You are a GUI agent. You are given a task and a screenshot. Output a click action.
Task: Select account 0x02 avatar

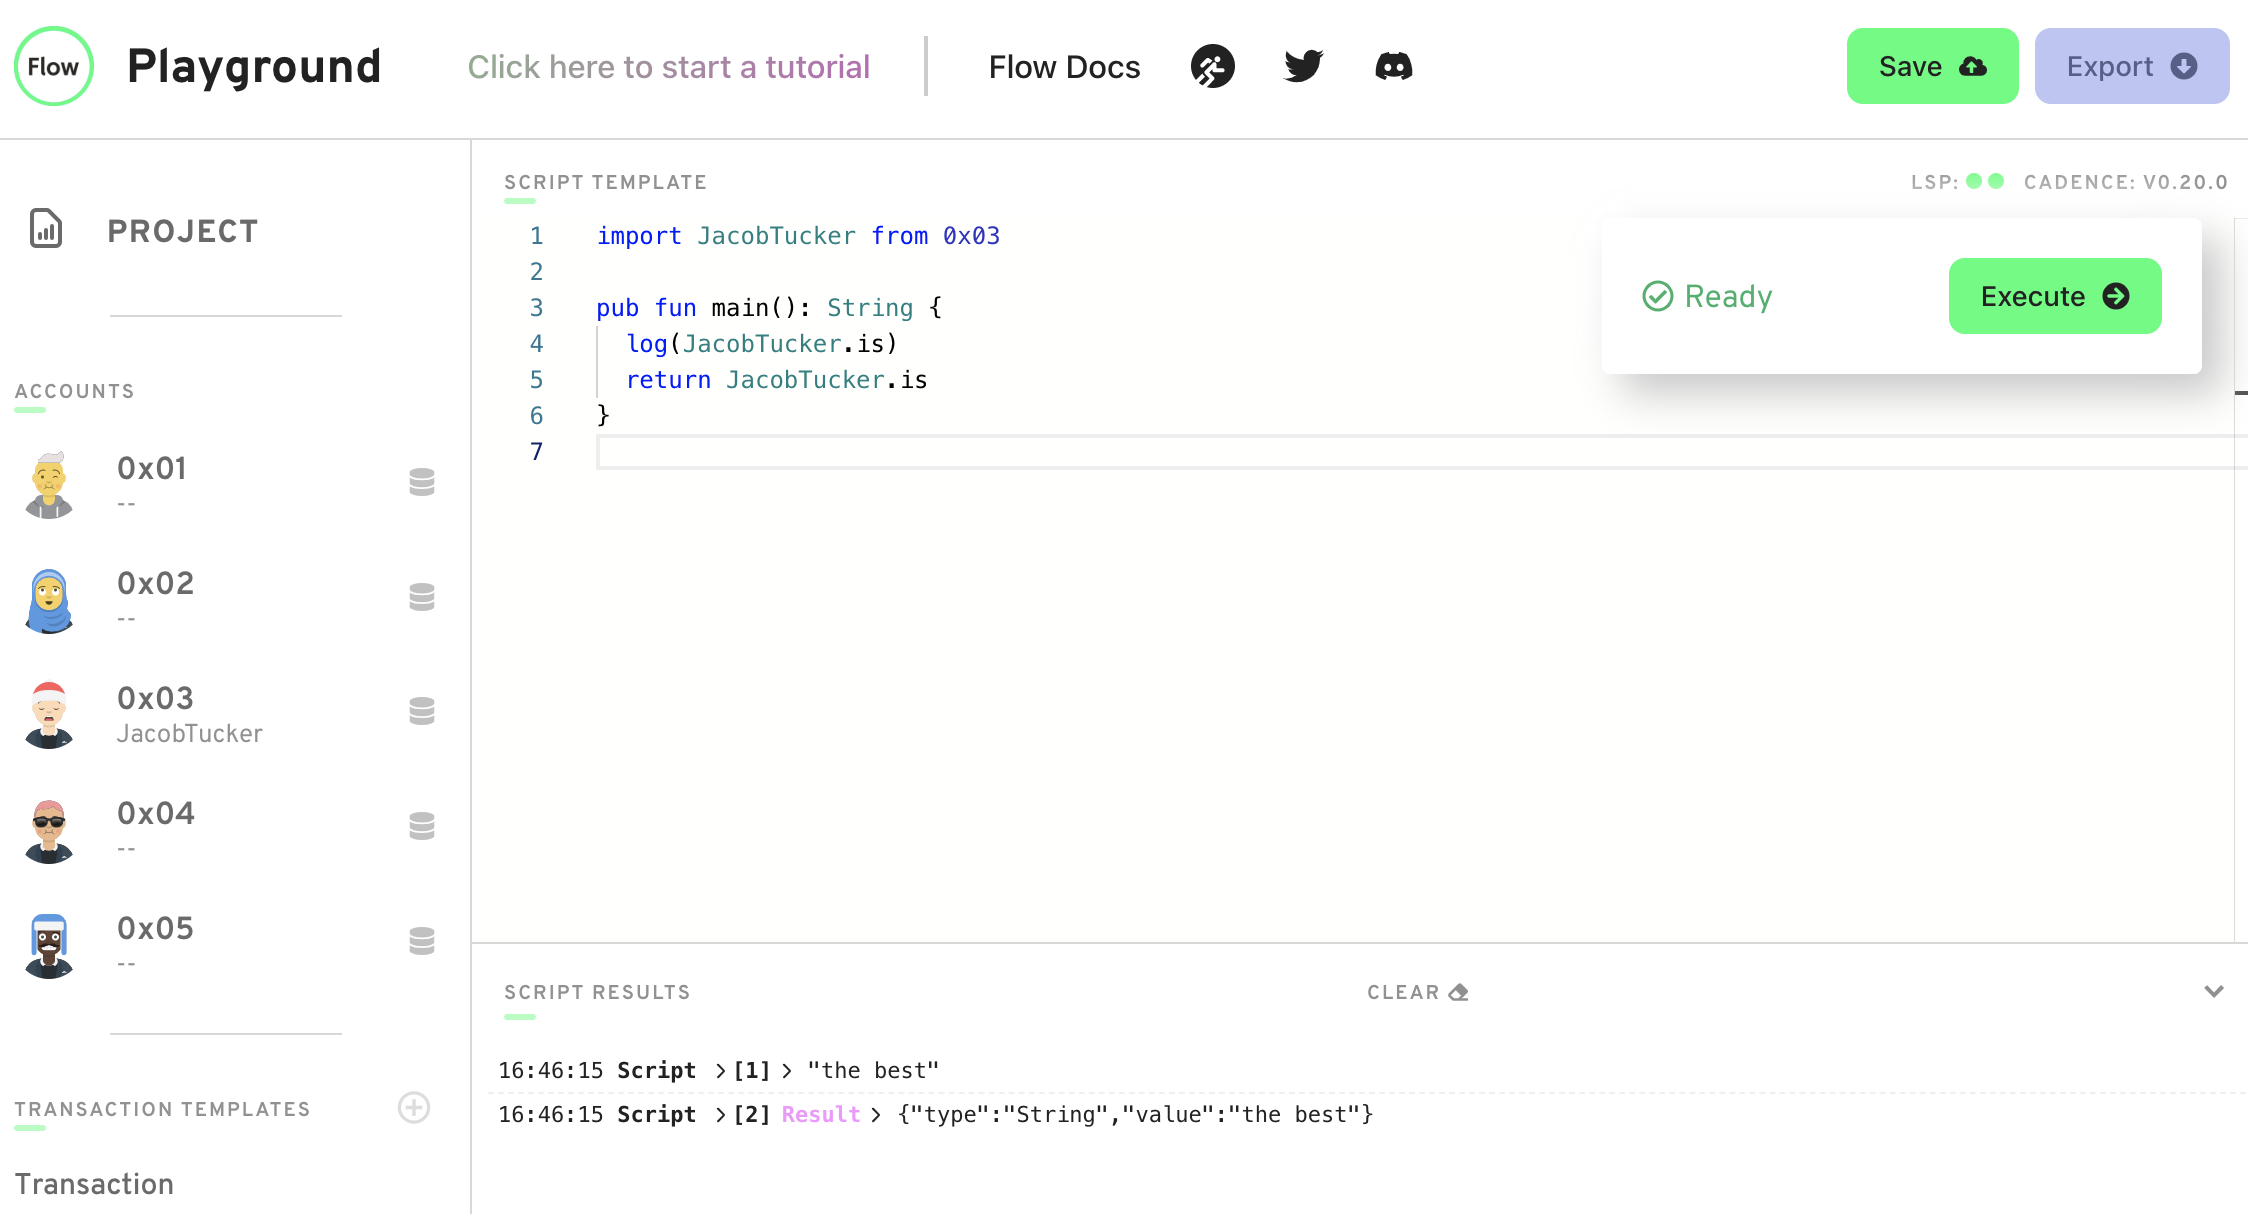point(48,598)
